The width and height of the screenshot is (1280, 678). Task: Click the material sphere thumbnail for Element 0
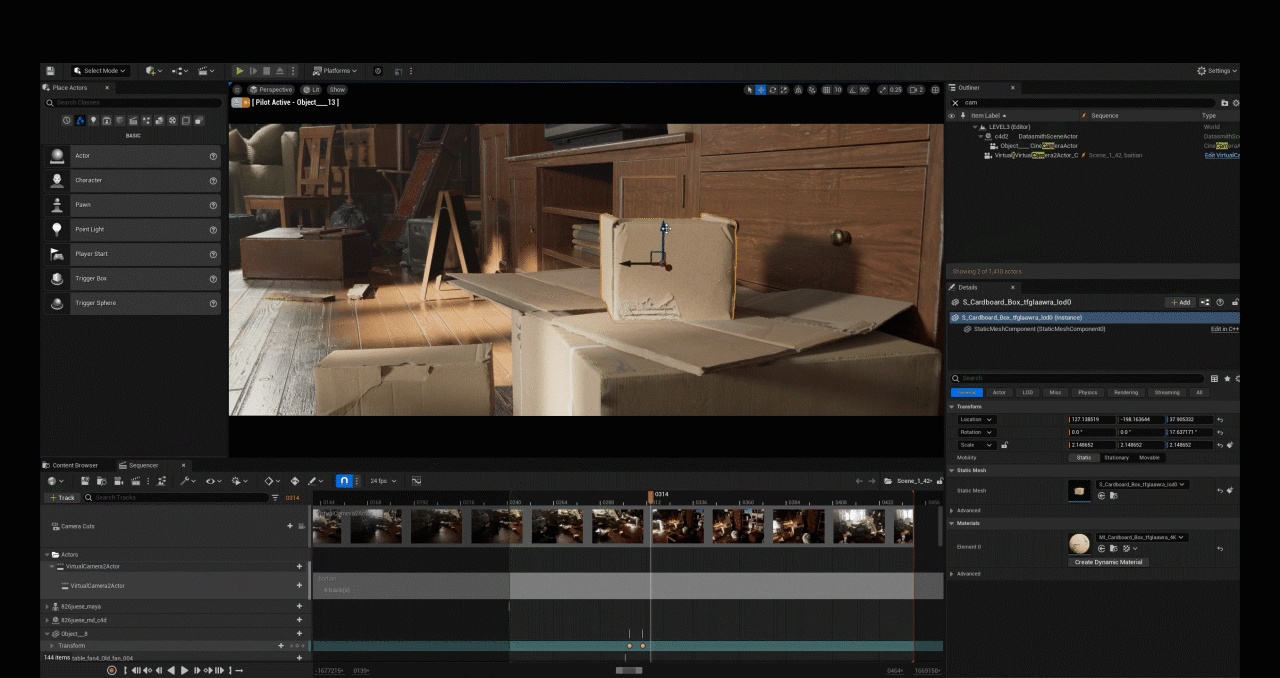coord(1079,543)
